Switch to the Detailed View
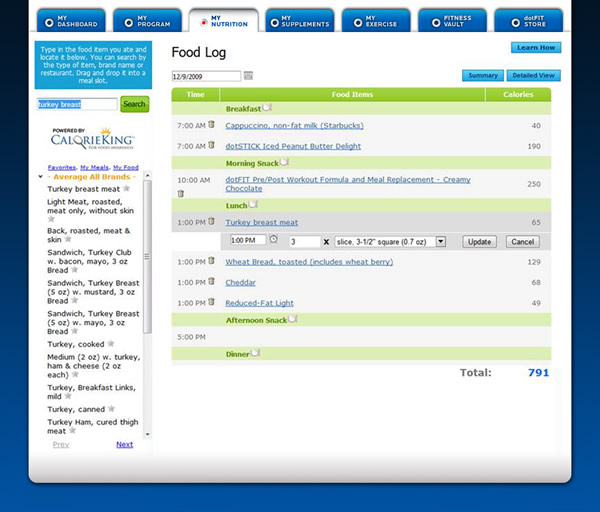Screen dimensions: 600x512 533,76
